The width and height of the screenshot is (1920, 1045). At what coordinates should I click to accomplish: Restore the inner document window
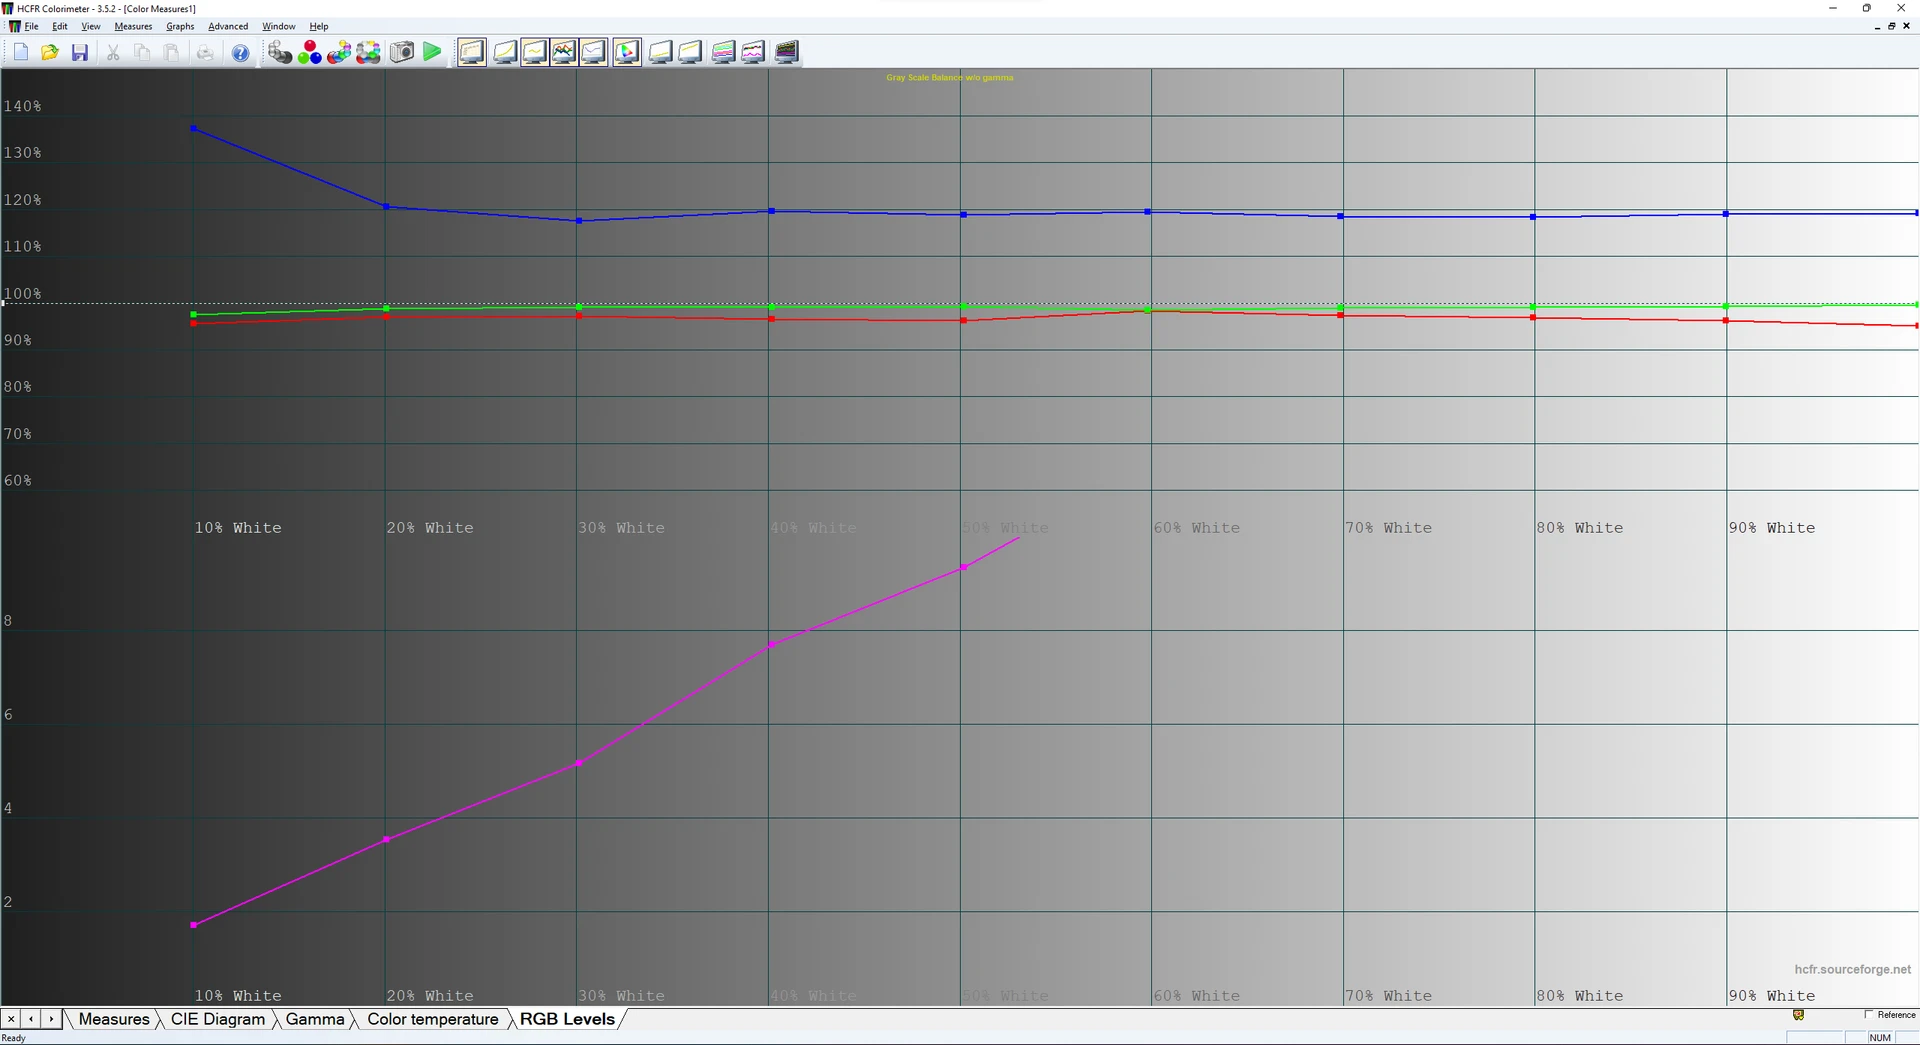[x=1891, y=26]
